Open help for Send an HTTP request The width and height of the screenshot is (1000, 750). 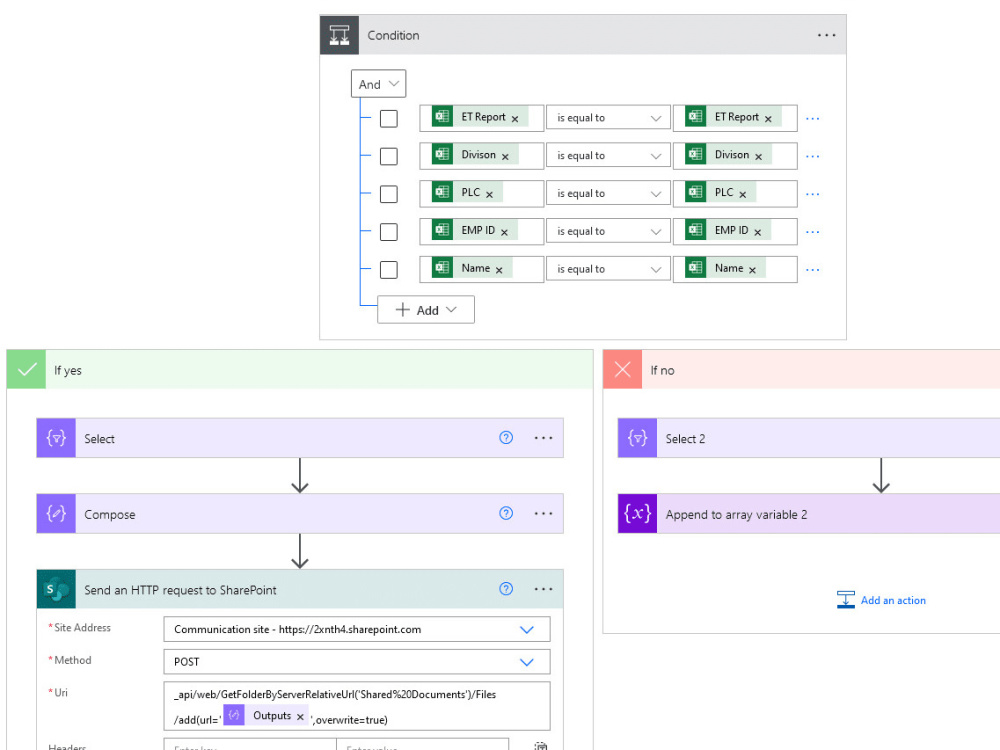506,589
